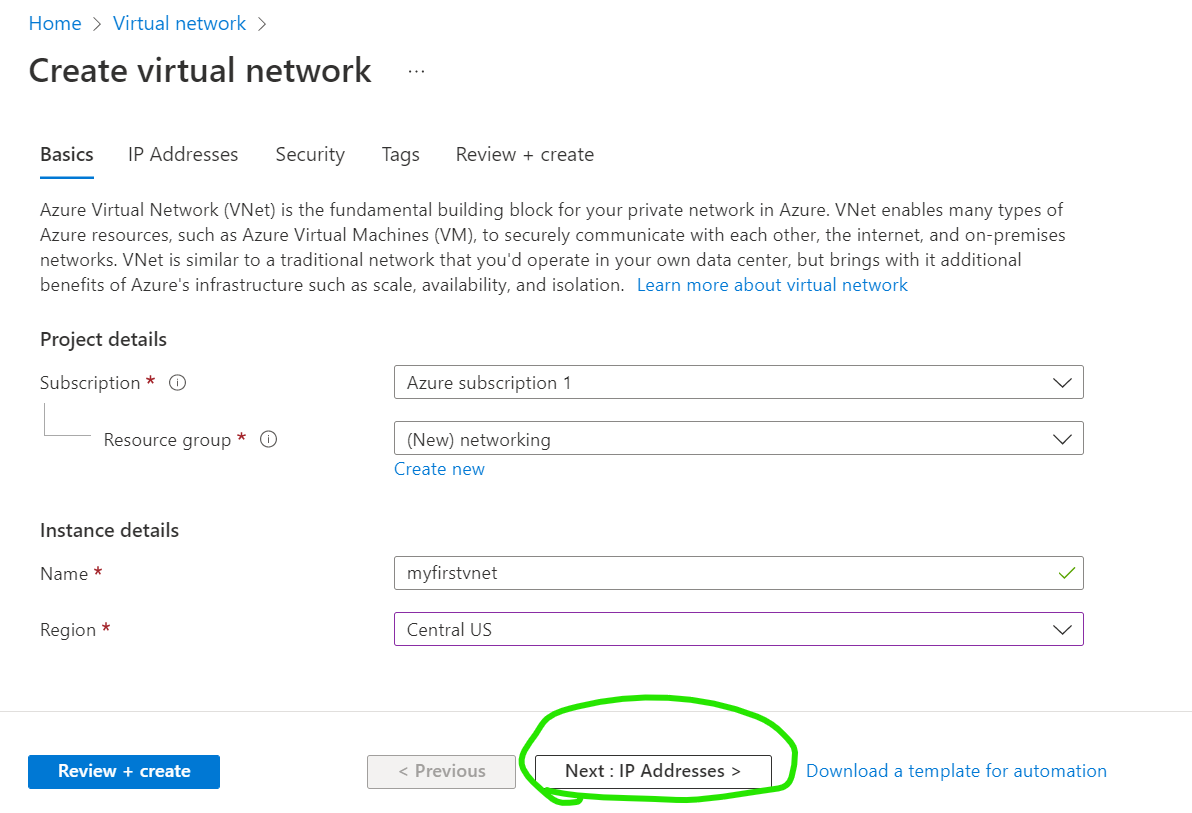Click the blue Review + create button
The width and height of the screenshot is (1192, 813).
(x=124, y=772)
